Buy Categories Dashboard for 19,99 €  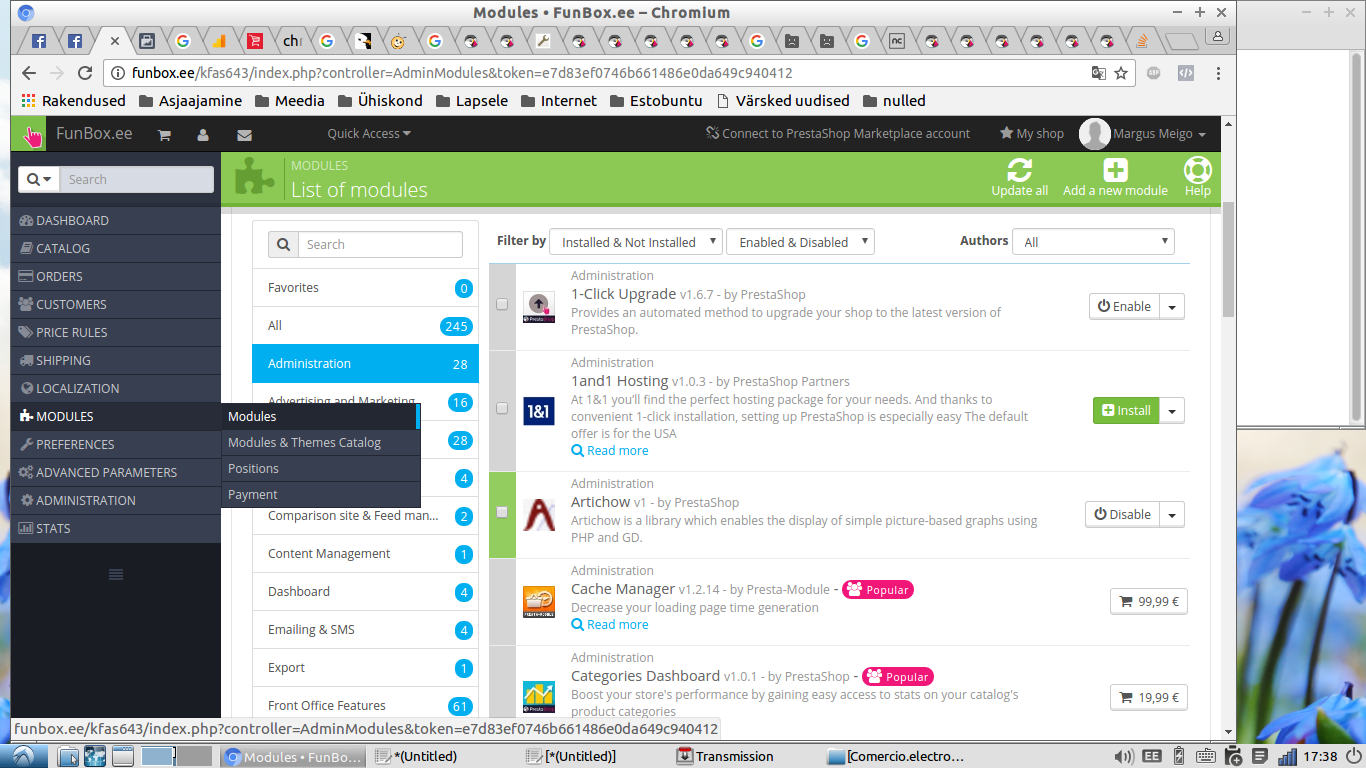pos(1149,697)
